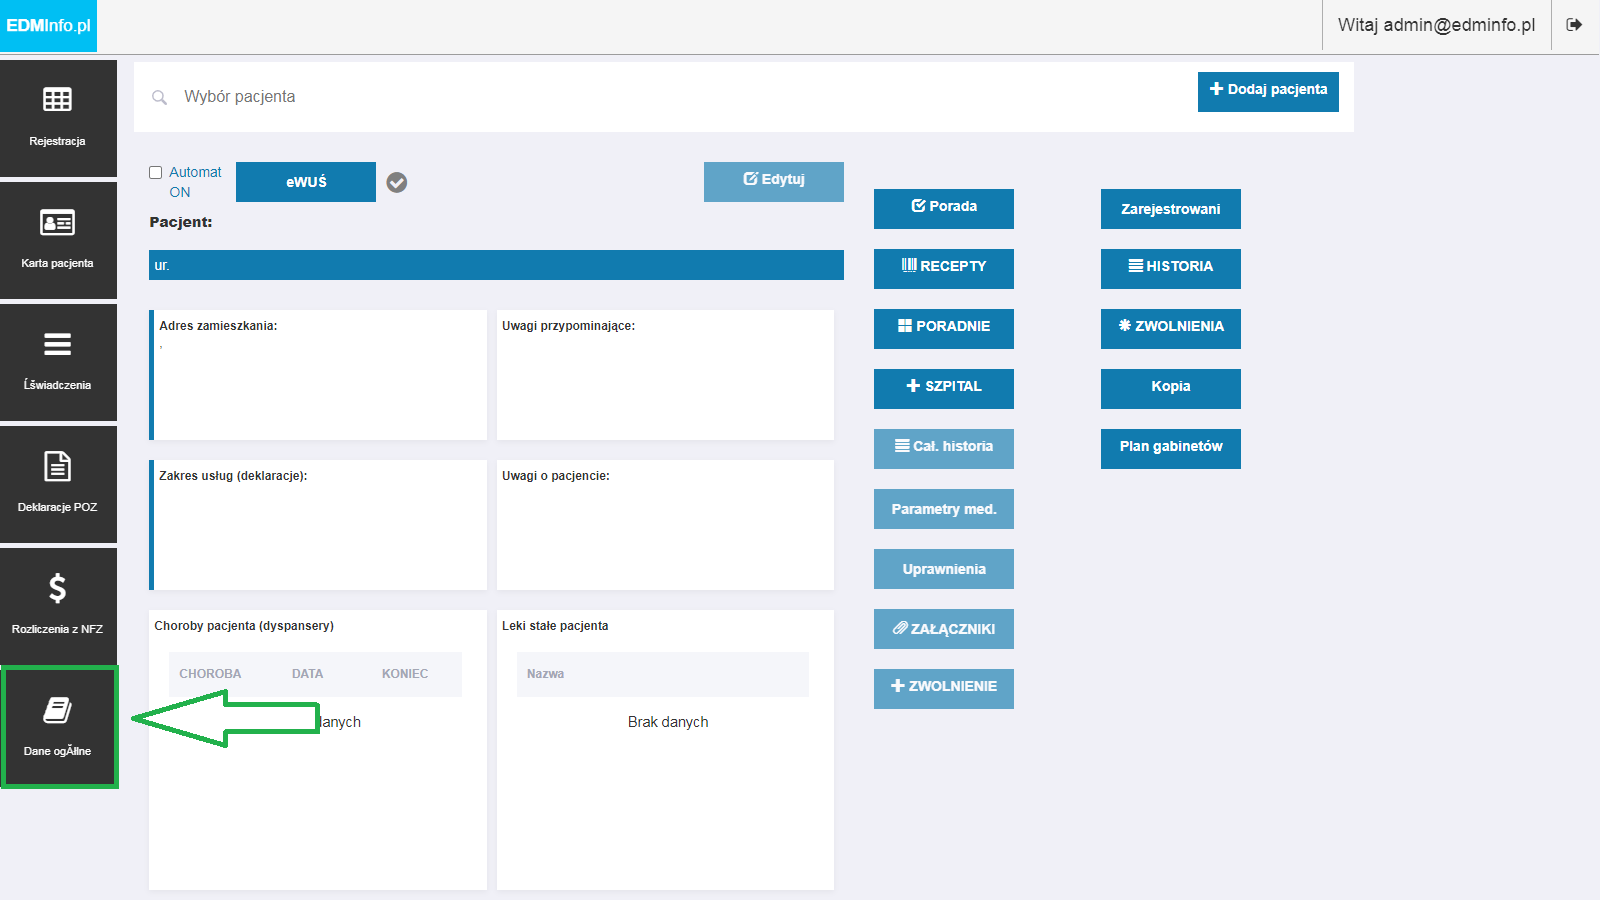This screenshot has height=900, width=1600.
Task: Open Plan gabinetów
Action: coord(1171,449)
